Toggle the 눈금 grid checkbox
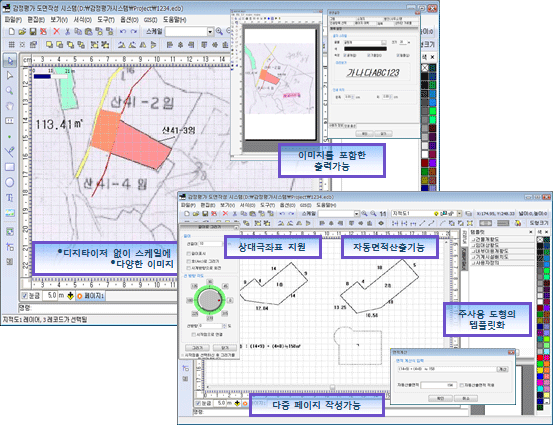 tap(25, 296)
